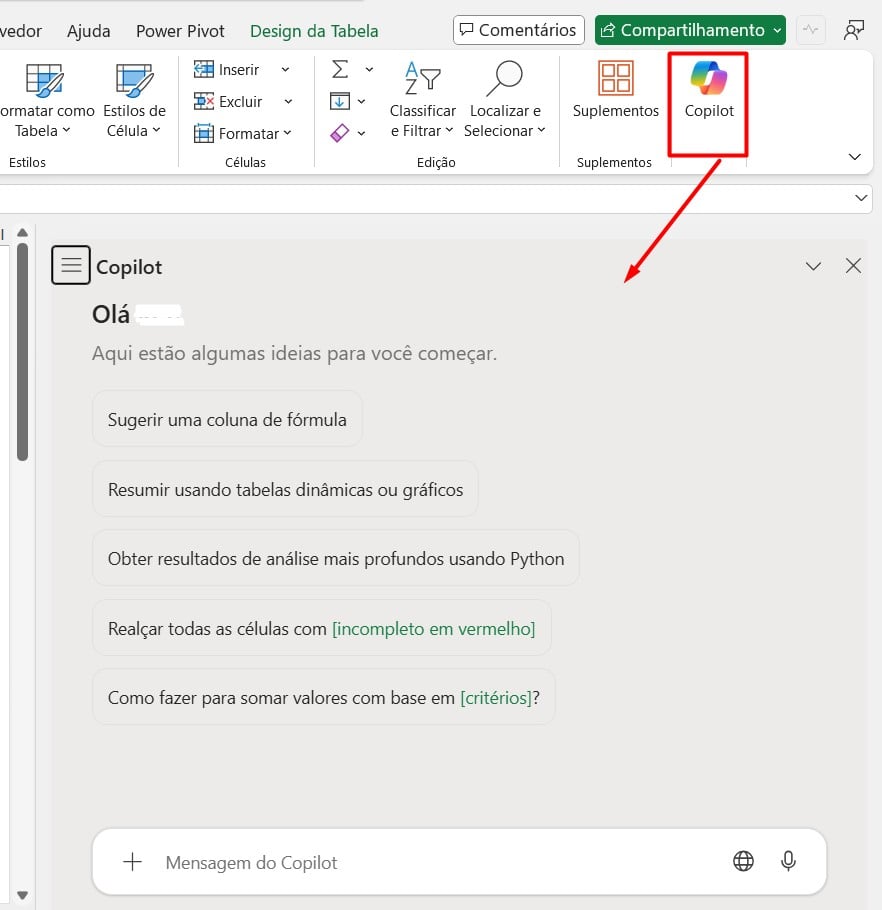Collapse the Copilot pane with chevron

point(814,266)
